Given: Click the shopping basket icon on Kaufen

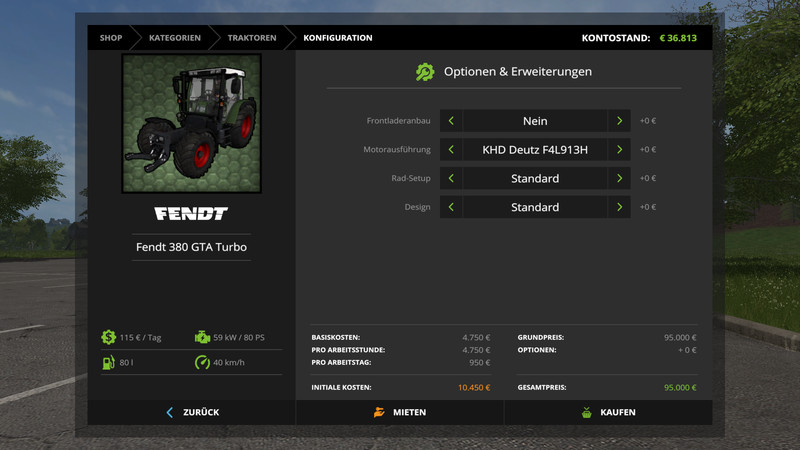Looking at the screenshot, I should (x=587, y=412).
